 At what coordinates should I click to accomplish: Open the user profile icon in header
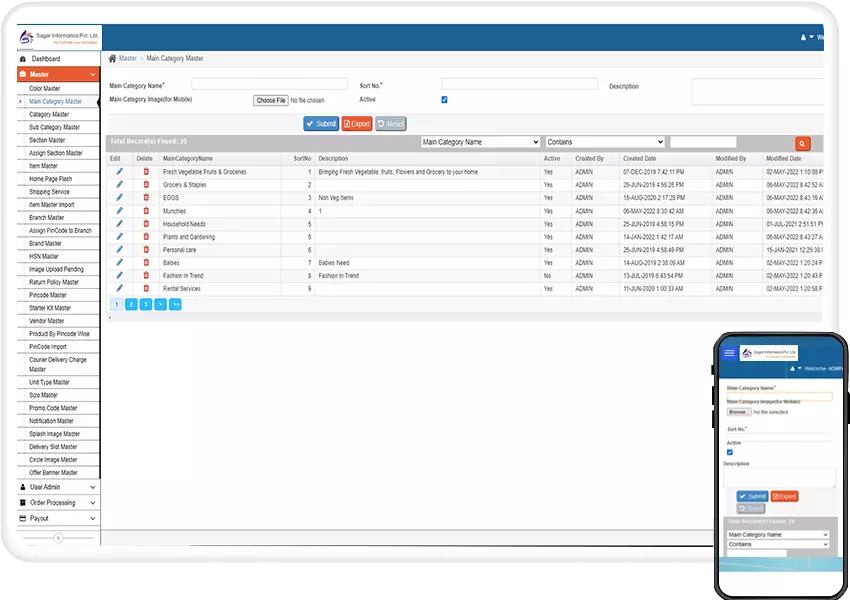coord(803,37)
